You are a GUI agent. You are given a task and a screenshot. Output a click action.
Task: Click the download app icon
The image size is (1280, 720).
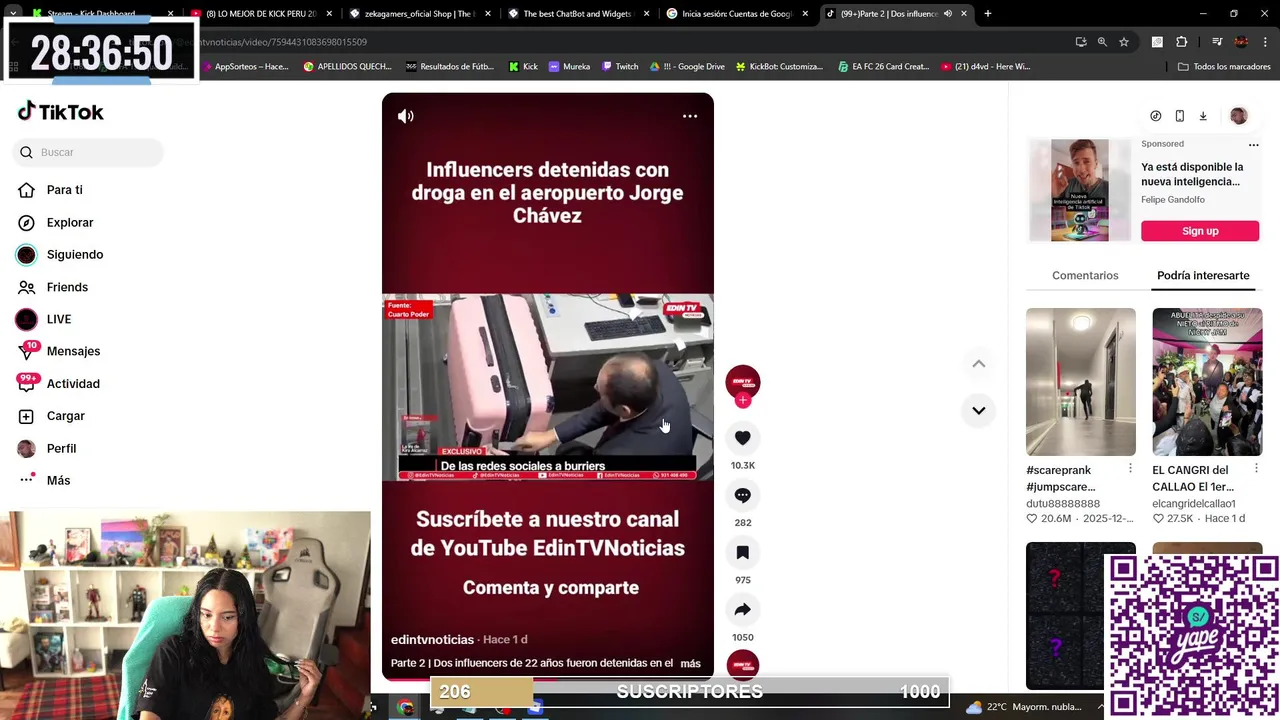(x=1203, y=116)
